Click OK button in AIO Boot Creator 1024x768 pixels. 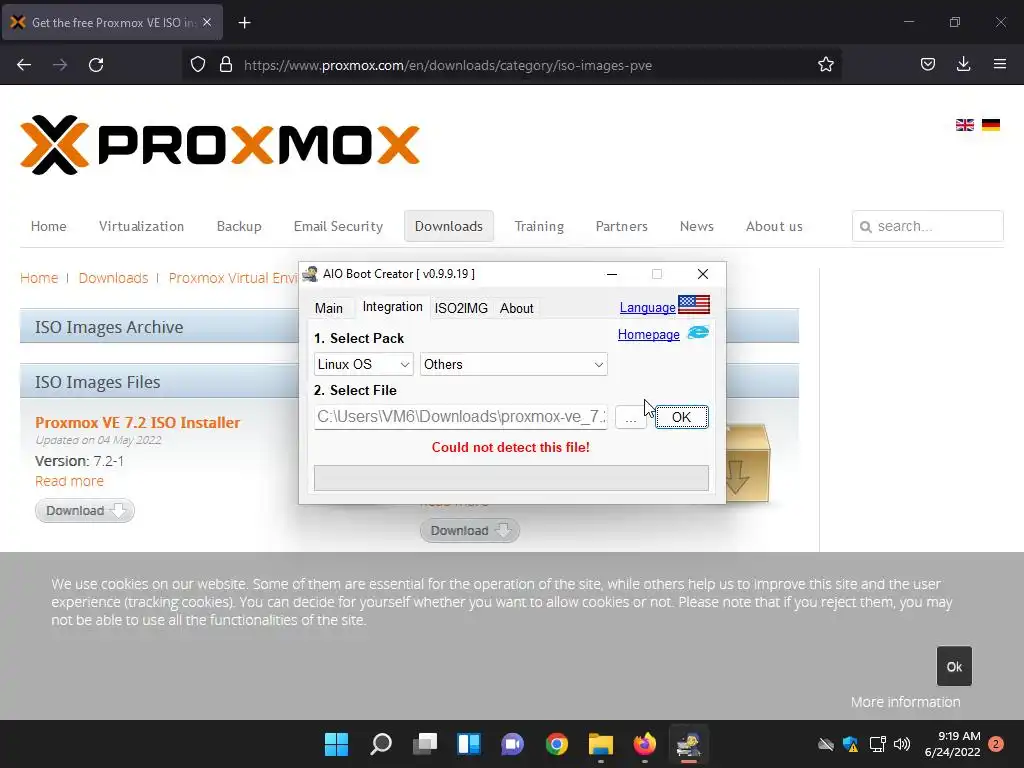[x=681, y=417]
